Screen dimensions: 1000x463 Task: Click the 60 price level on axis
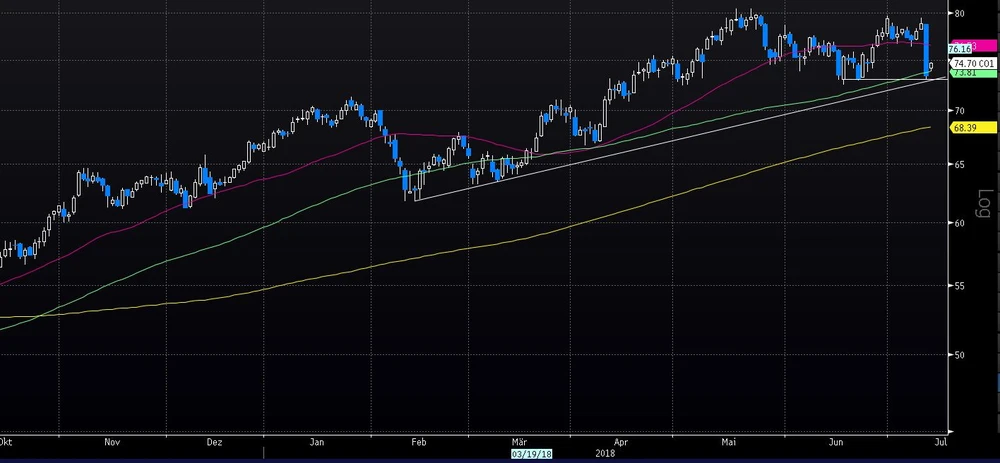[958, 223]
